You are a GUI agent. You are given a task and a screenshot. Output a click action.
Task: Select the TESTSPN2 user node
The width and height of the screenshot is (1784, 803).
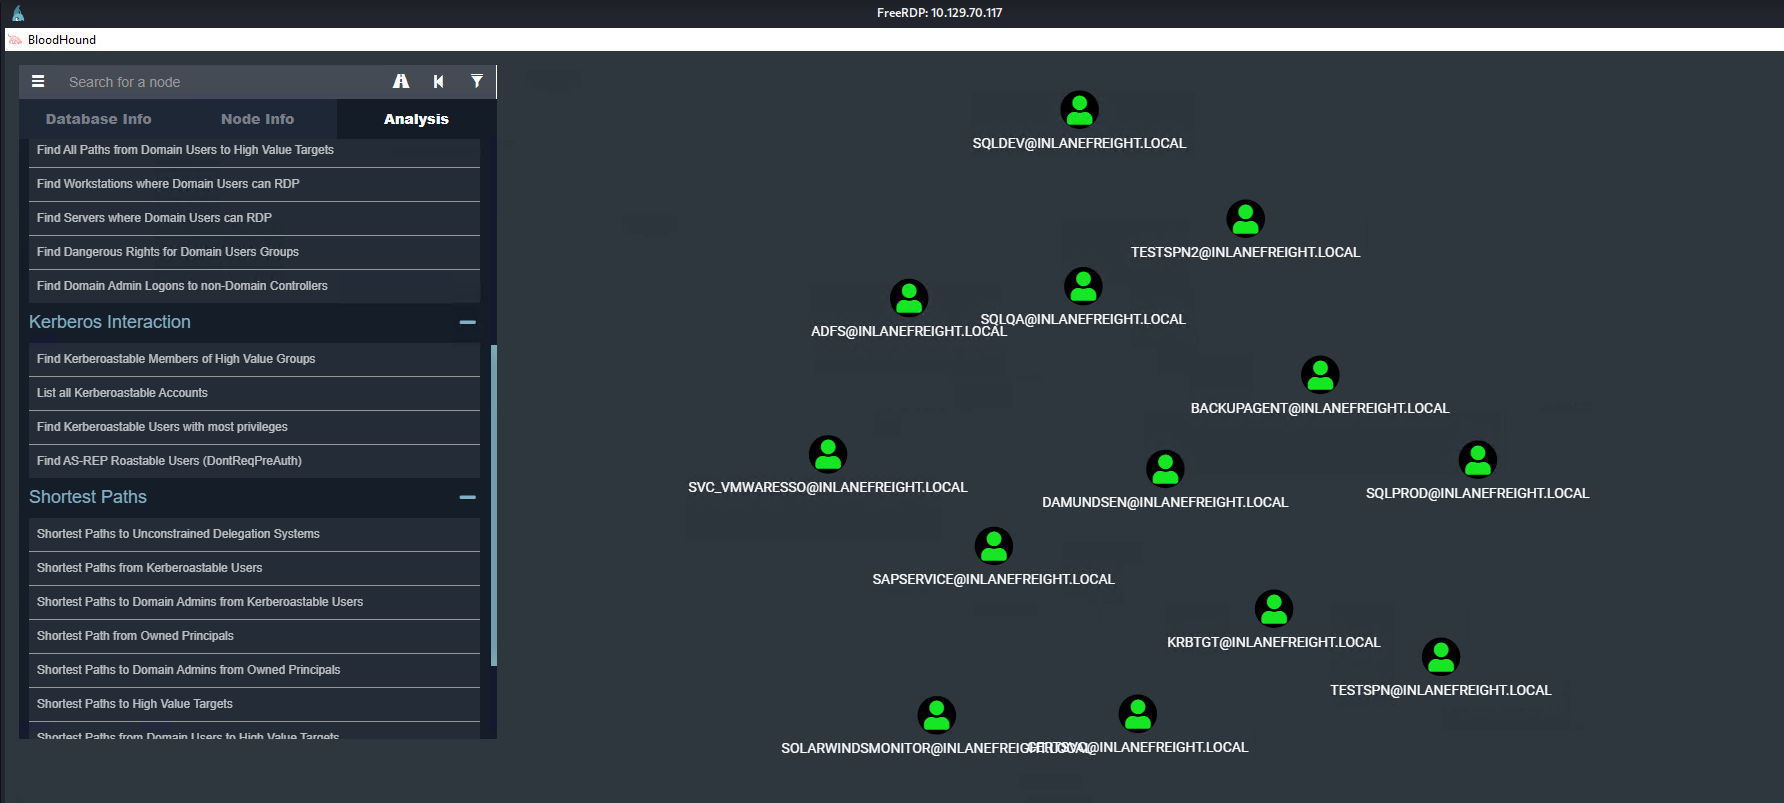(x=1245, y=218)
